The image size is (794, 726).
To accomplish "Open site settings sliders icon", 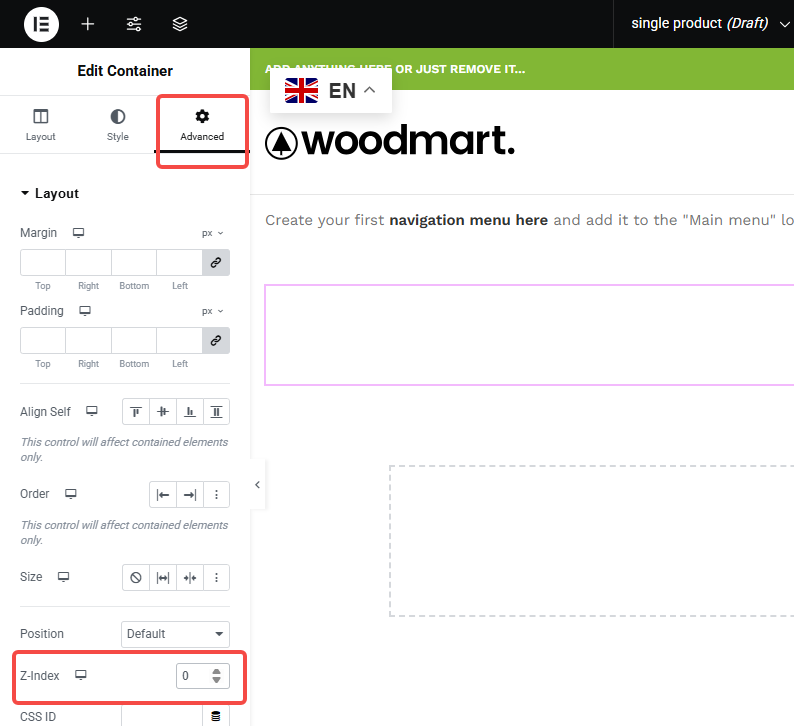I will tap(134, 24).
